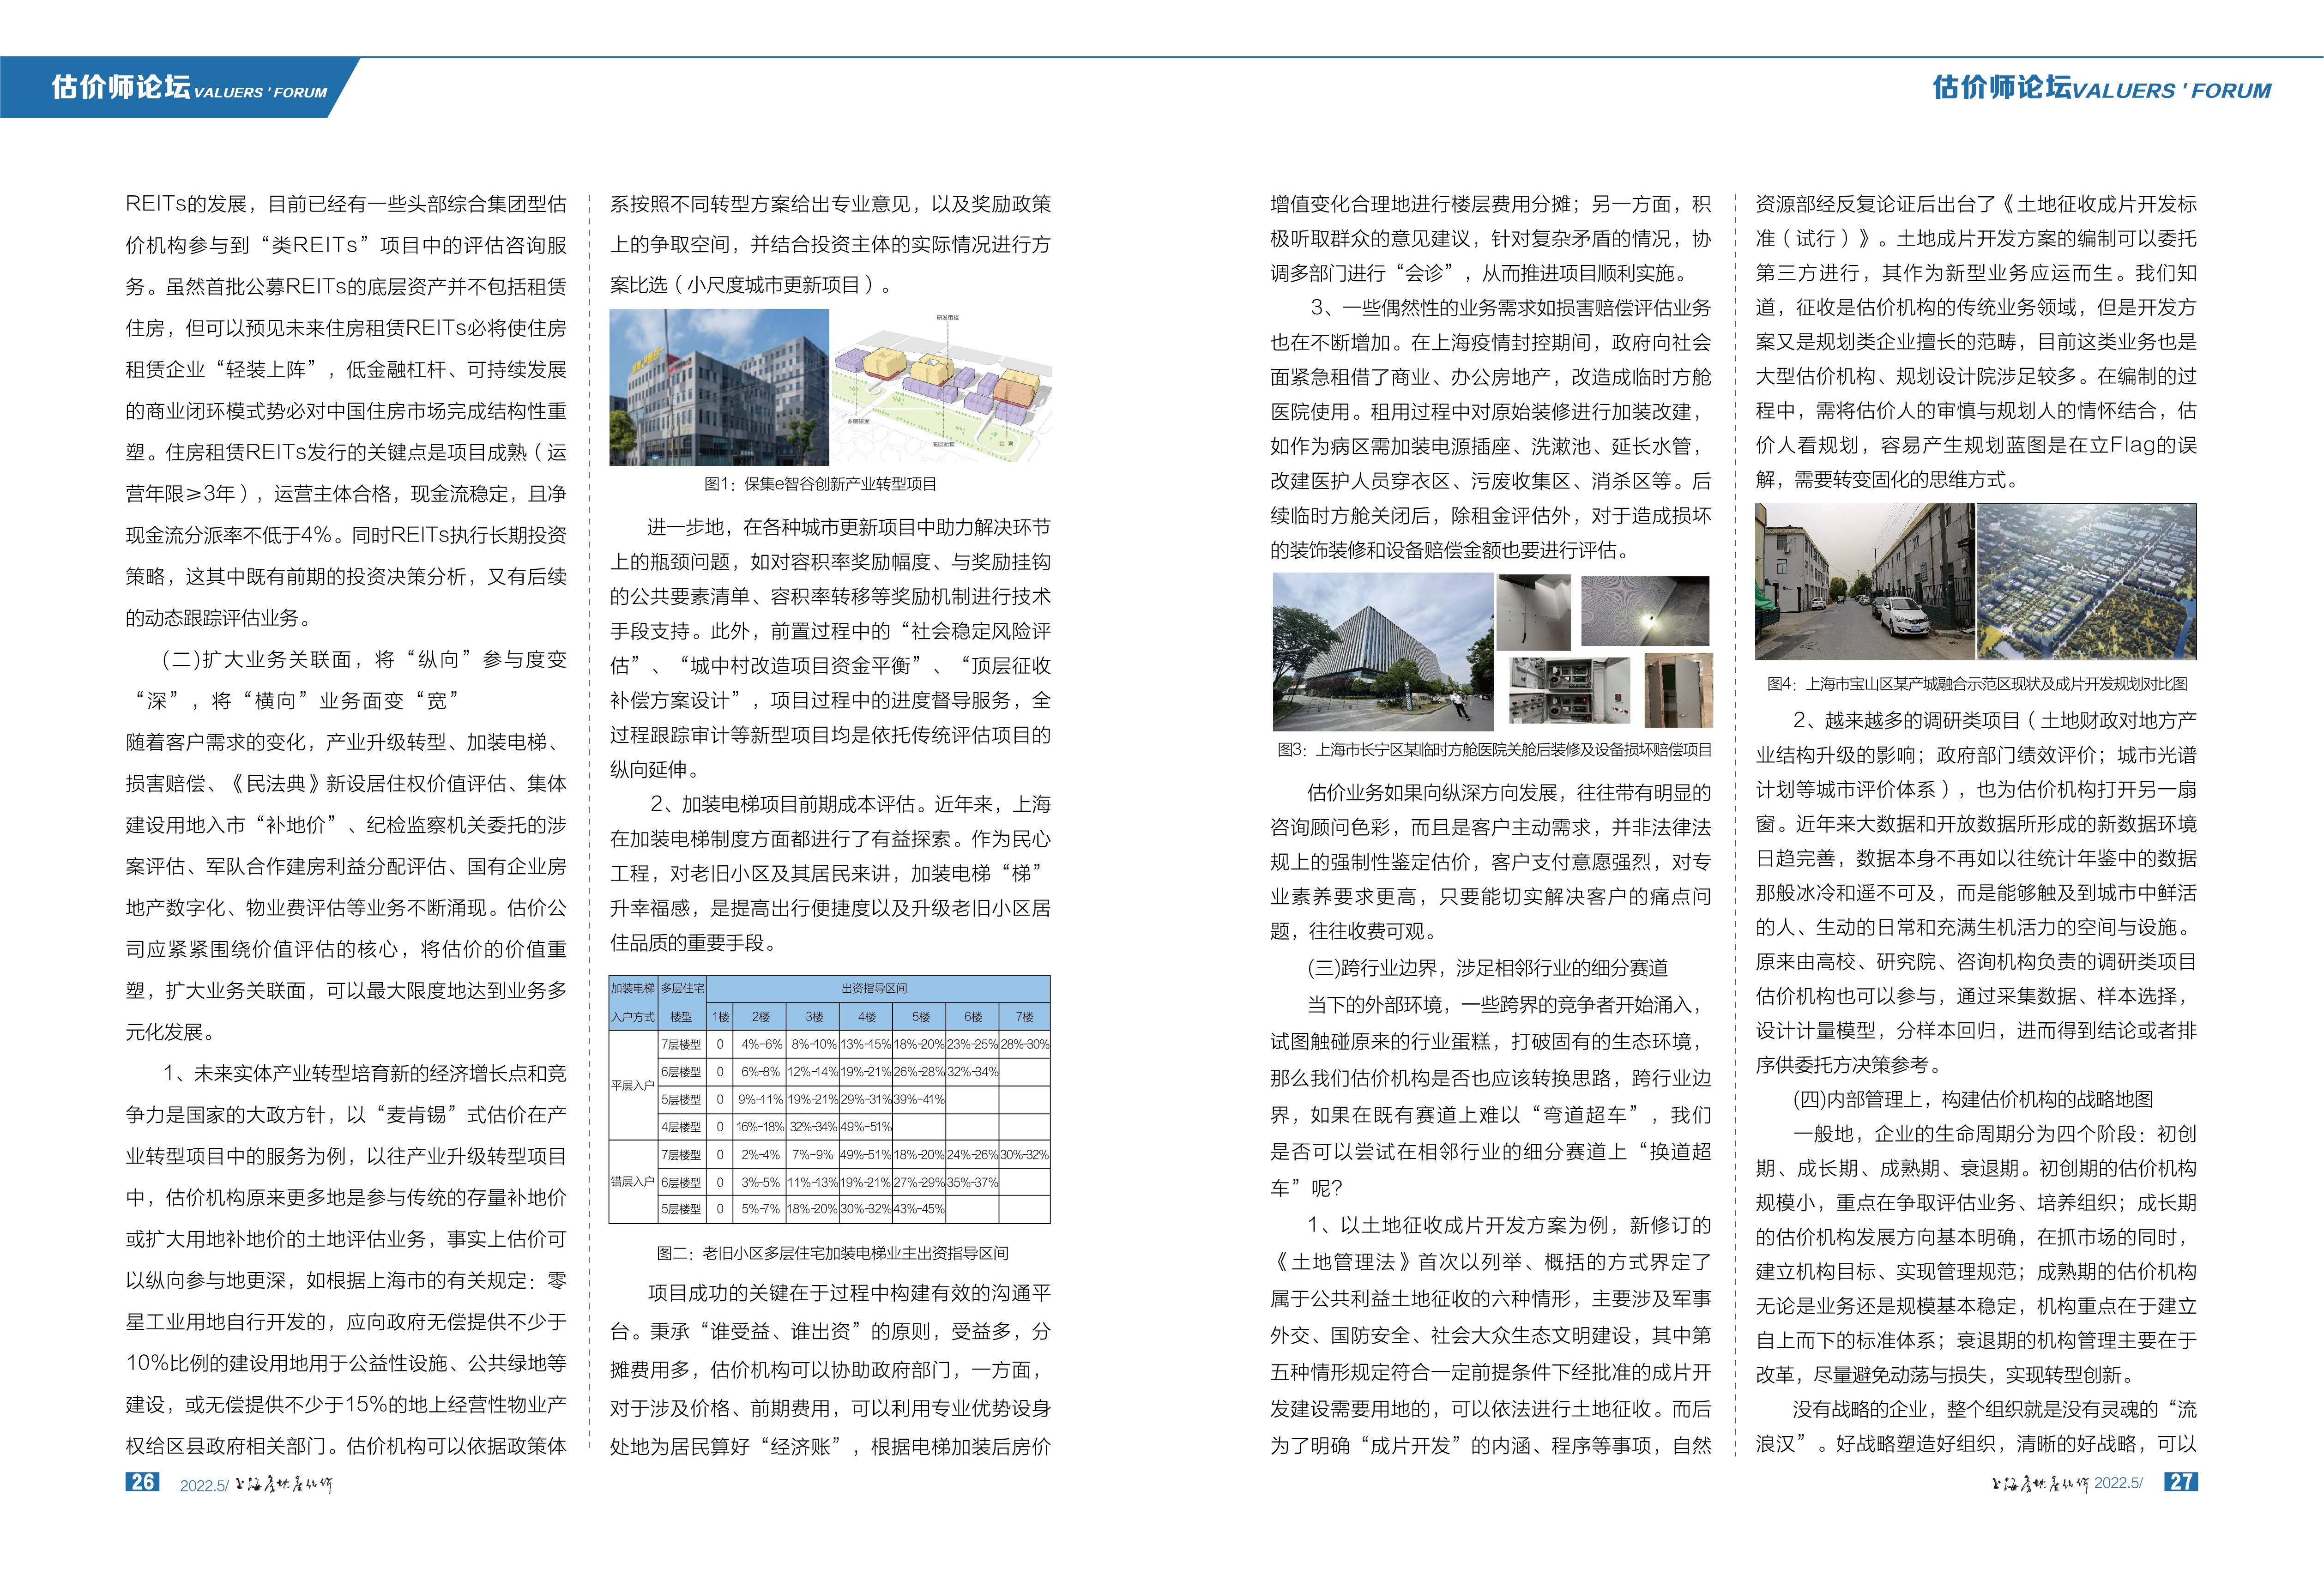
Task: Click table cell 4%~6%
Action: [761, 1044]
